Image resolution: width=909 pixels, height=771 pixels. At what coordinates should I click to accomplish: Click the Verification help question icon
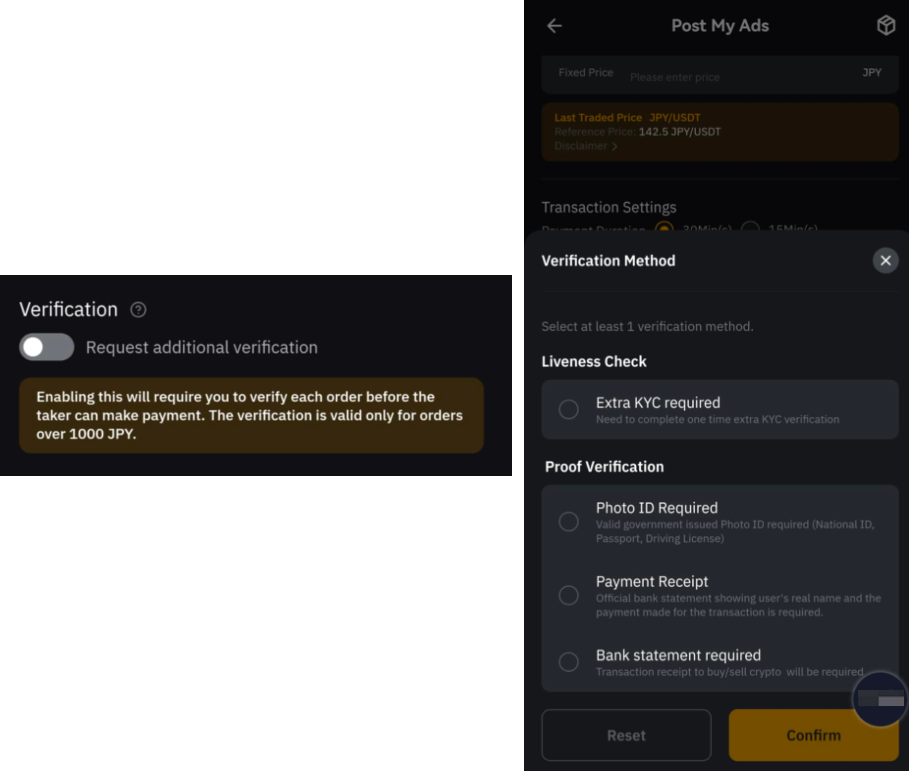[x=138, y=310]
